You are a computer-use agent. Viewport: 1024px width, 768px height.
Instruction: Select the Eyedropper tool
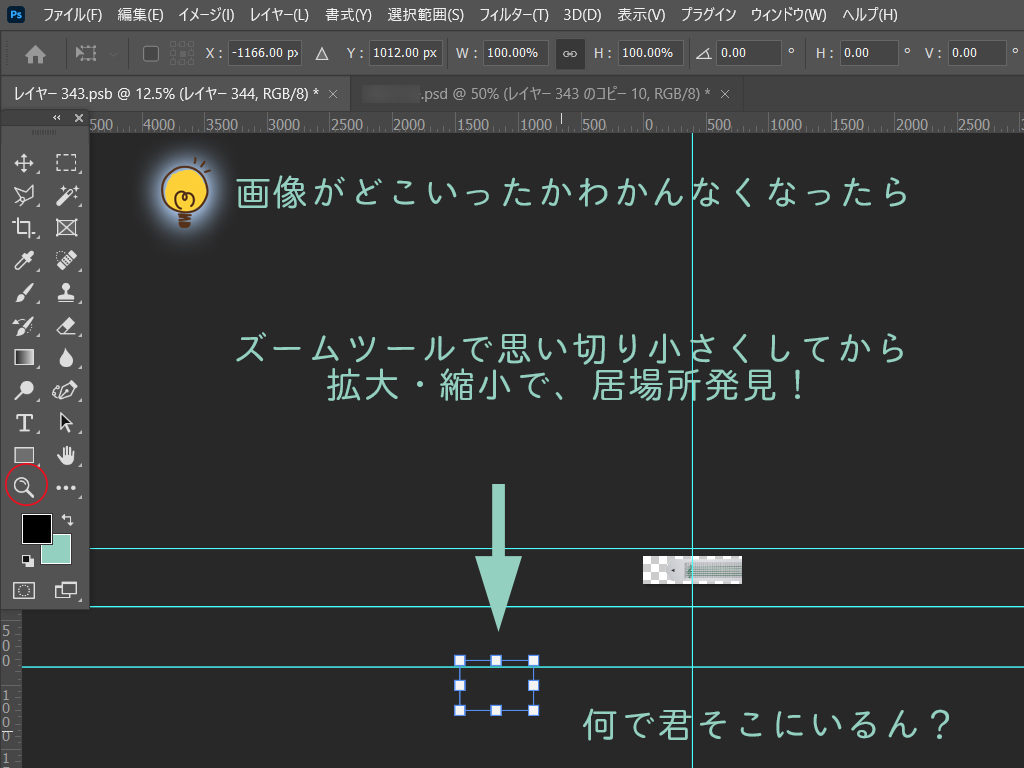25,261
